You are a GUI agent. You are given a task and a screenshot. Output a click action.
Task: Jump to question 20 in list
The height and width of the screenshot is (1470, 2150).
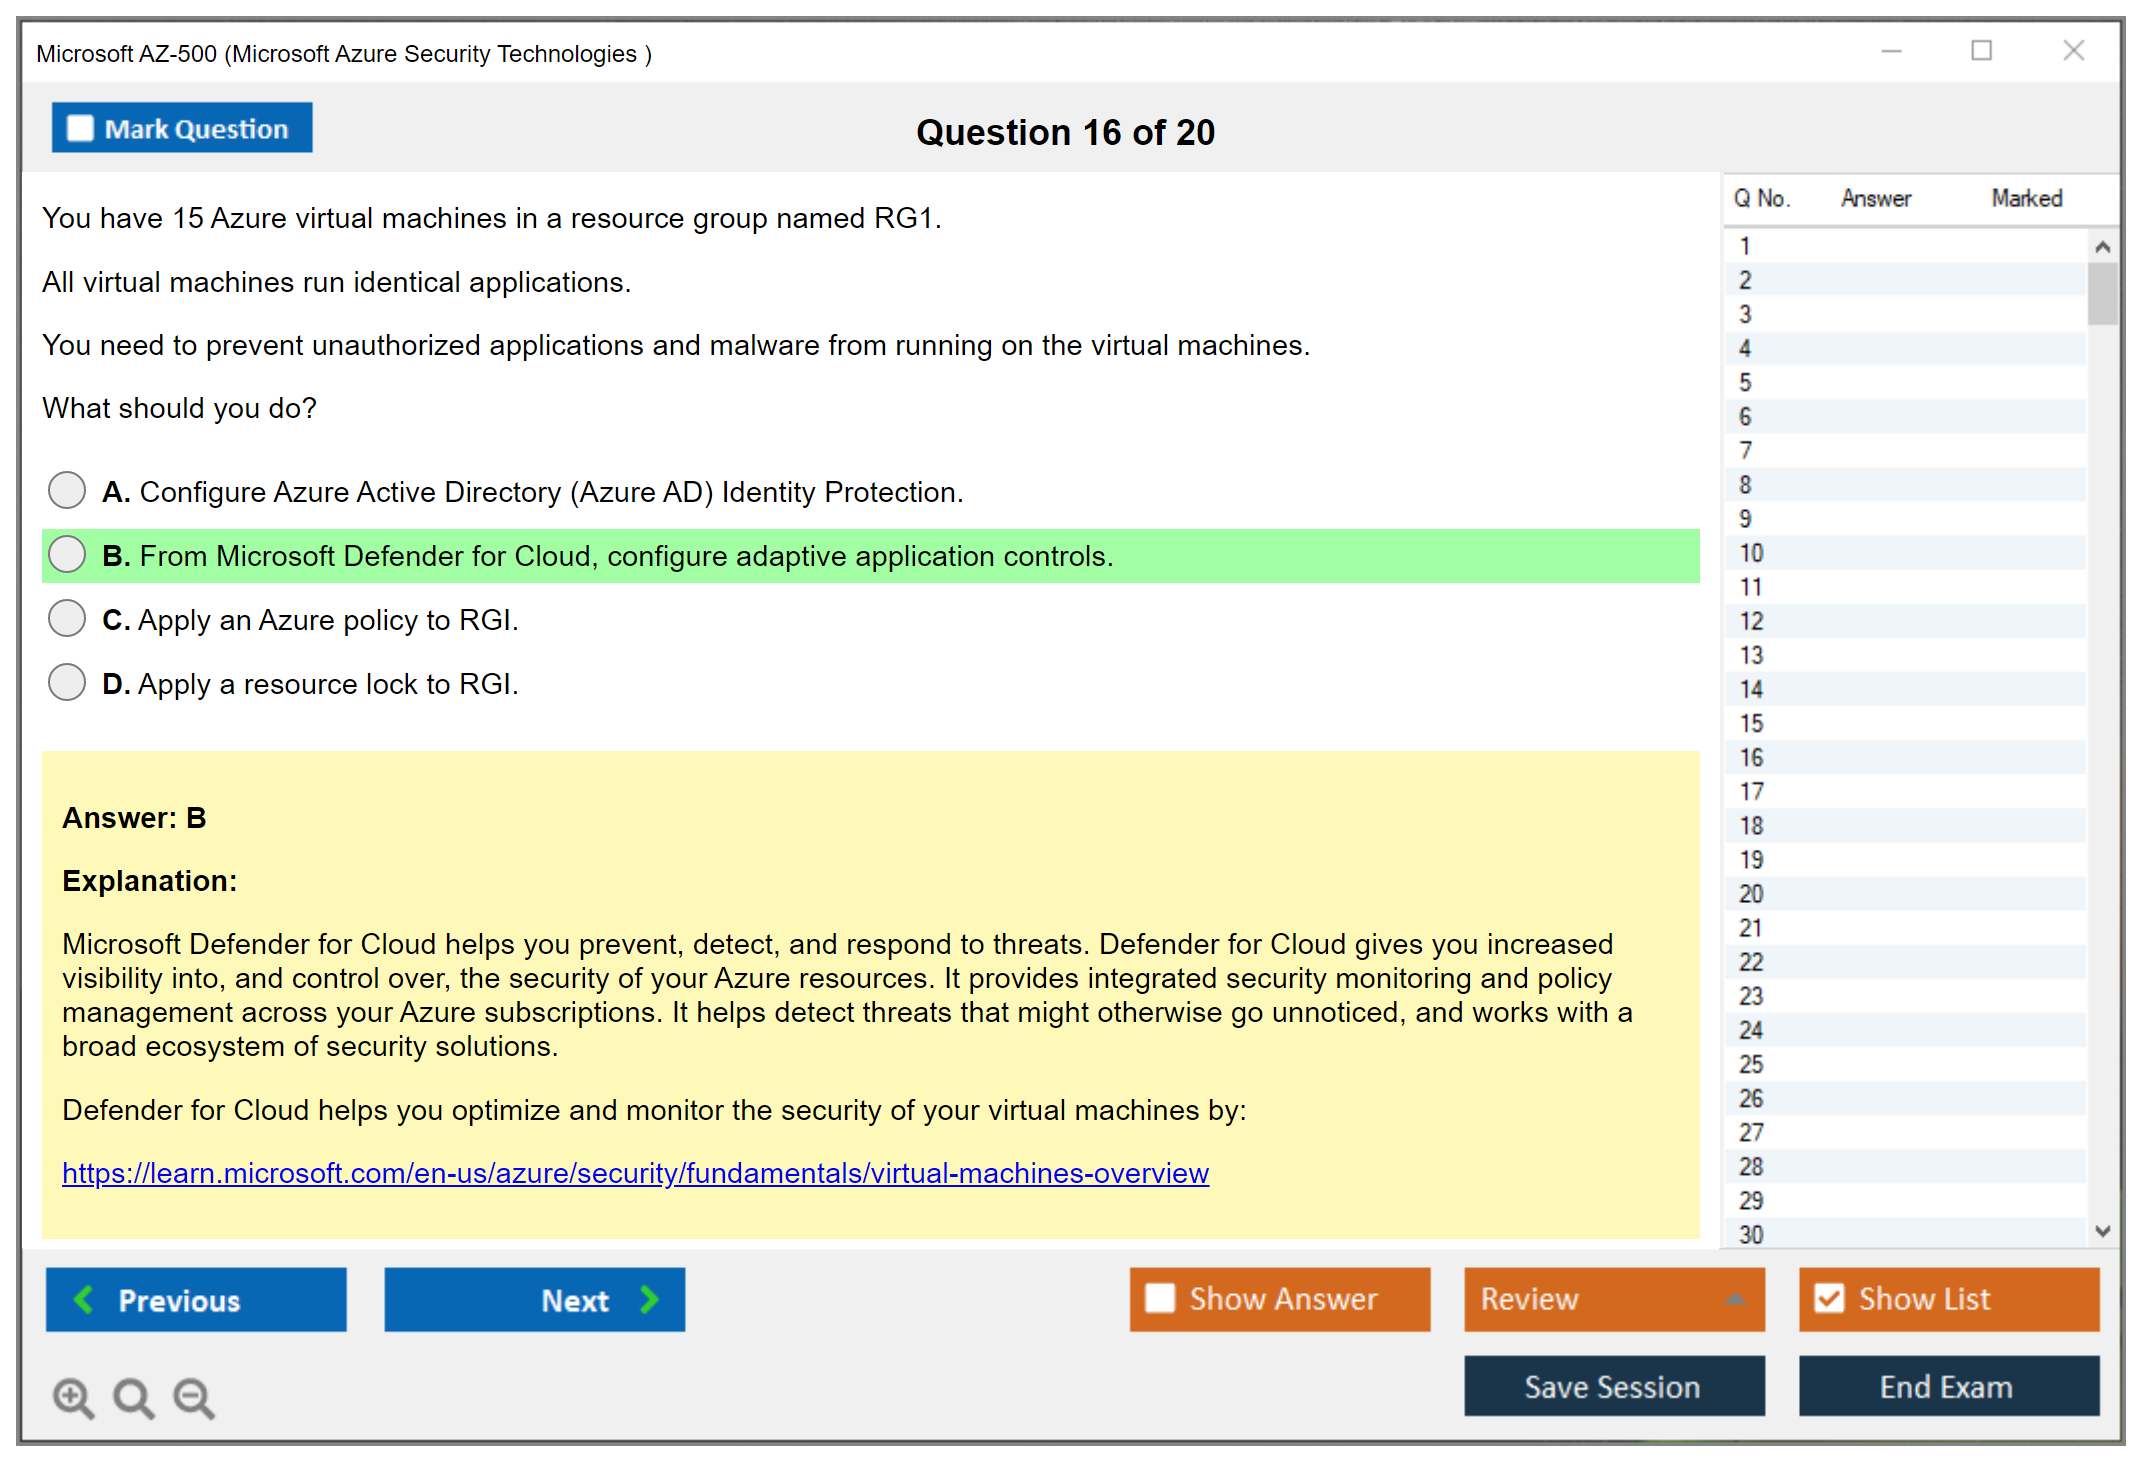(1751, 894)
